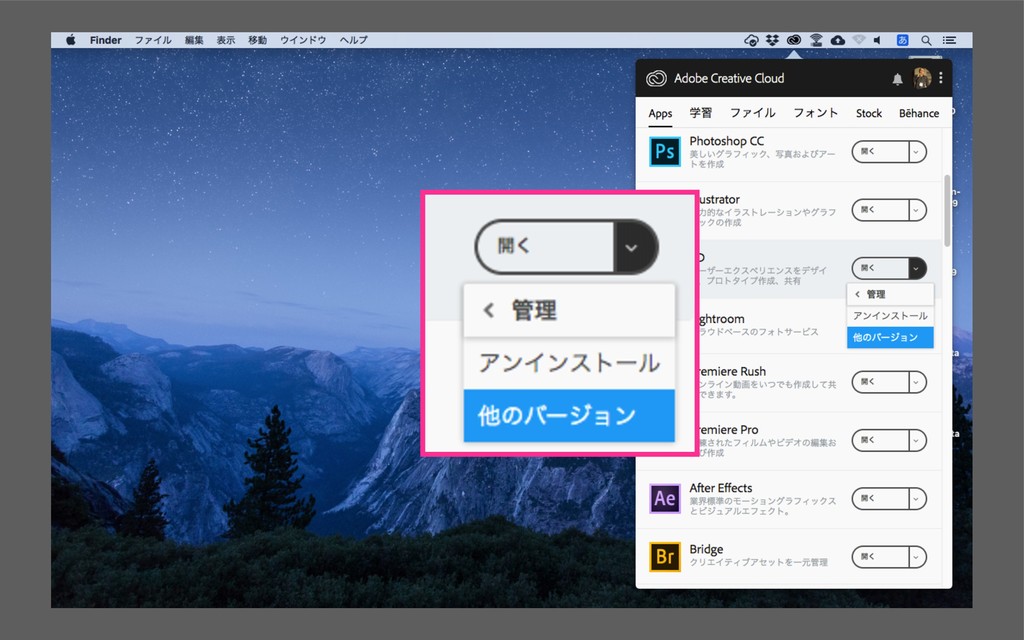Click 開く button for Bridge
The height and width of the screenshot is (640, 1024).
pyautogui.click(x=880, y=557)
